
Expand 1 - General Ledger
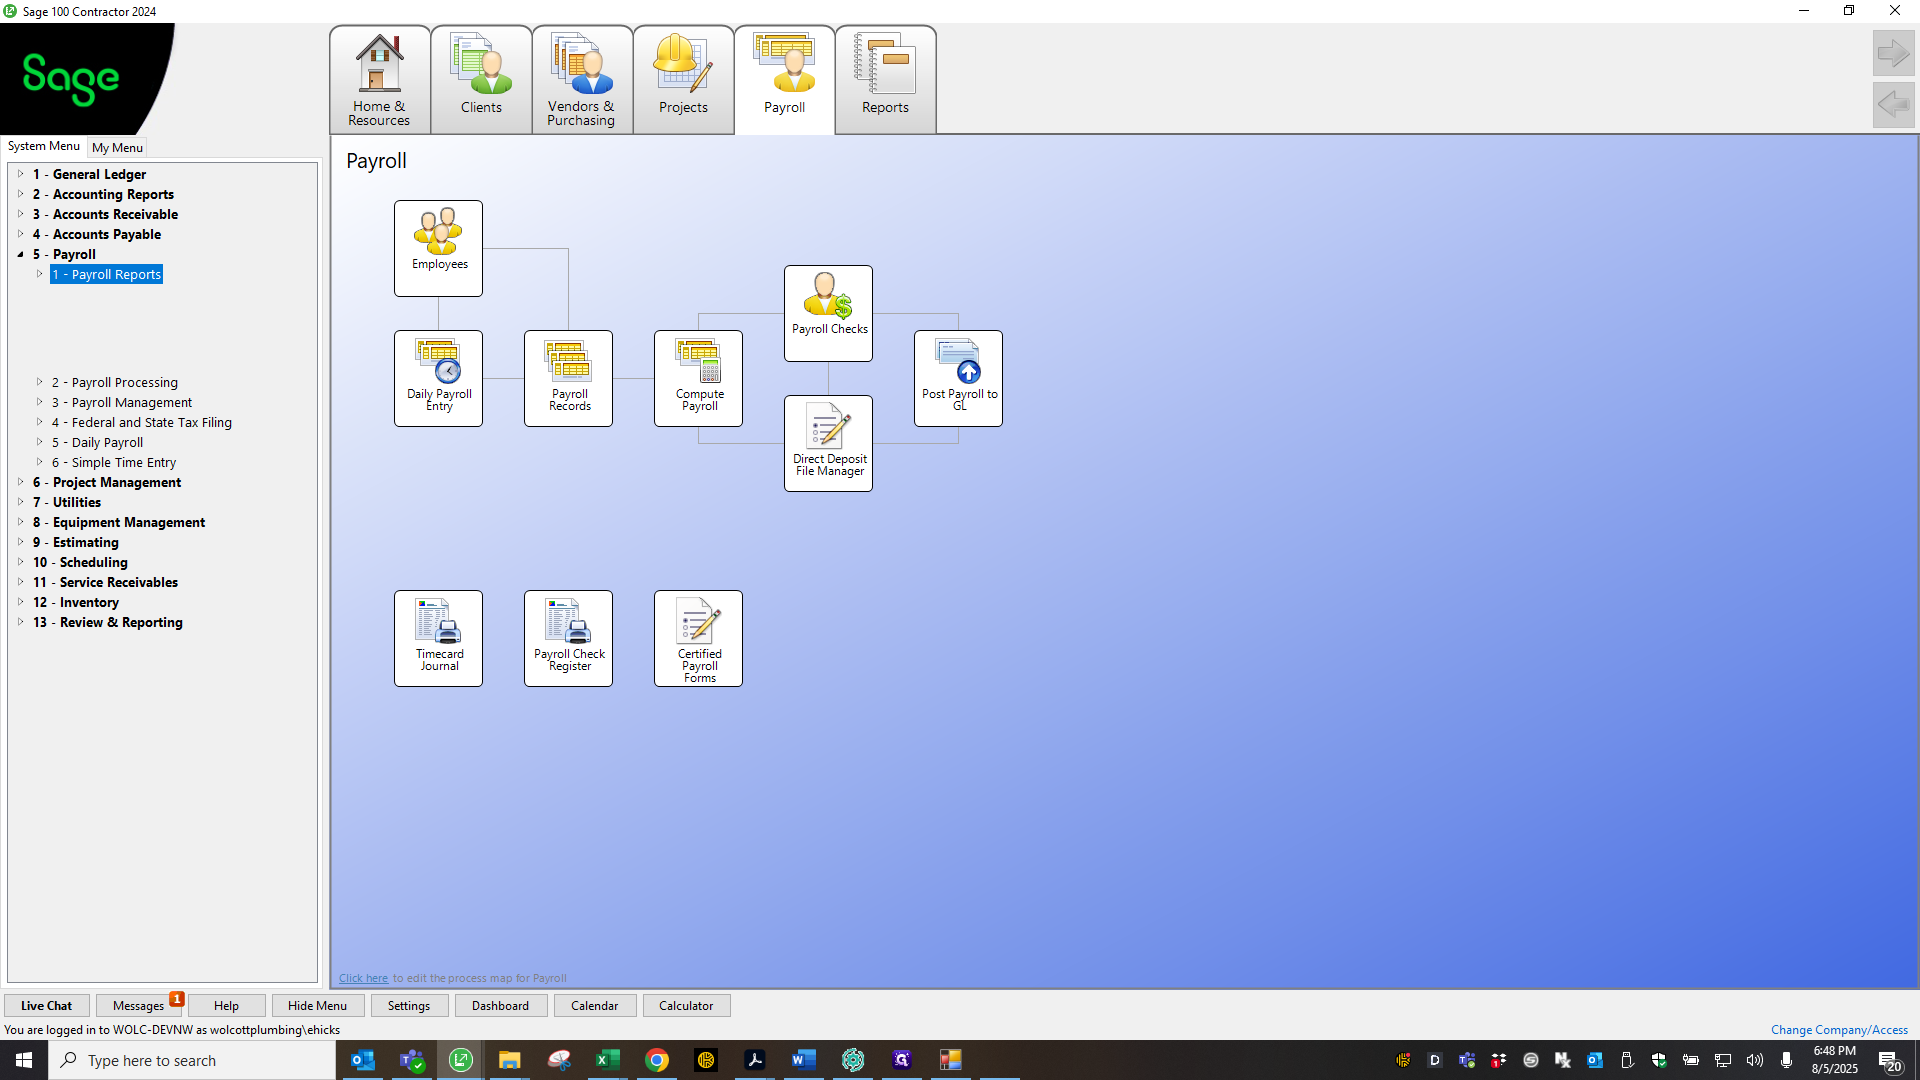[x=21, y=174]
